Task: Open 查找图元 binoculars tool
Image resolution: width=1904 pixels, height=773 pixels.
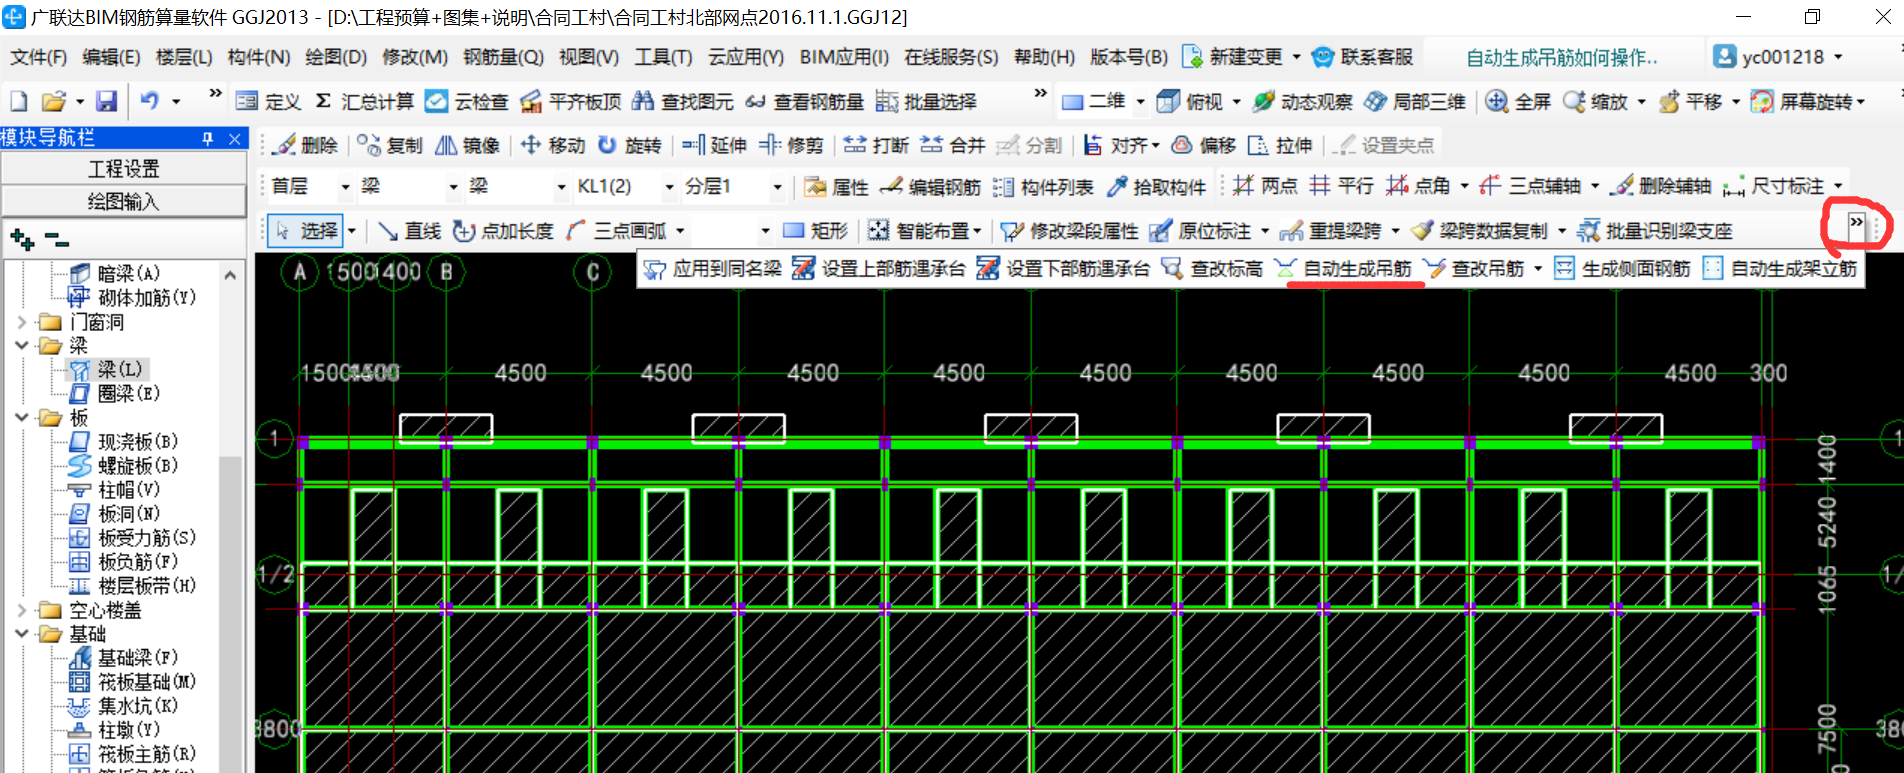Action: coord(683,101)
